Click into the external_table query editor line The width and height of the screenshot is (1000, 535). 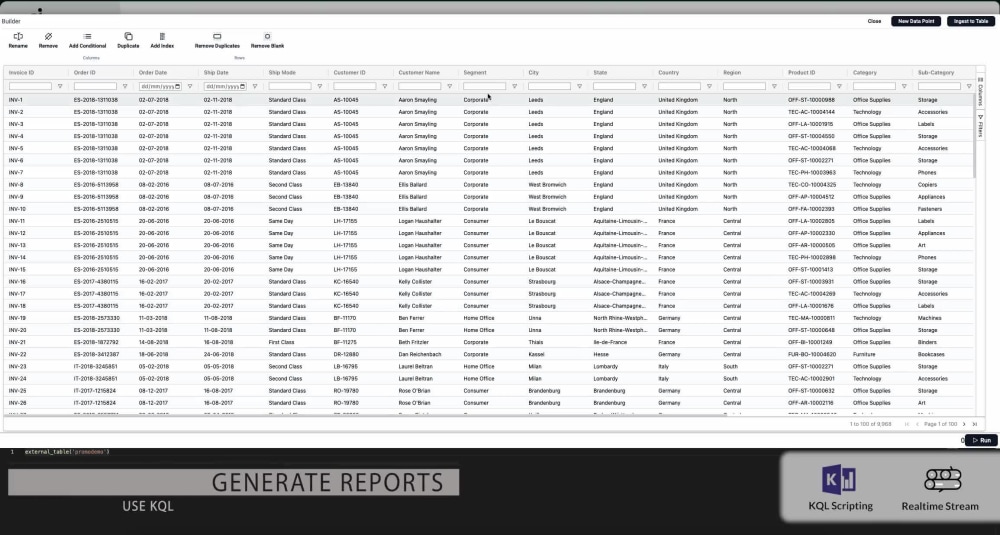pos(67,451)
